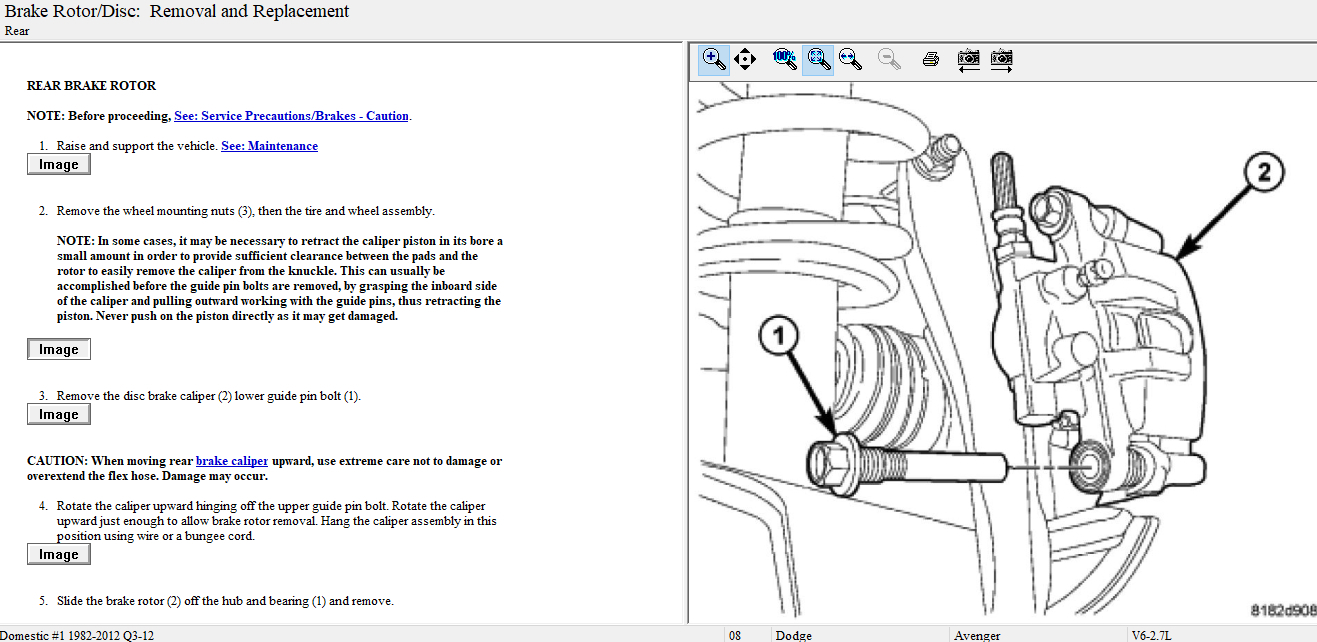Set image zoom to 100%
This screenshot has height=642, width=1317.
click(785, 59)
